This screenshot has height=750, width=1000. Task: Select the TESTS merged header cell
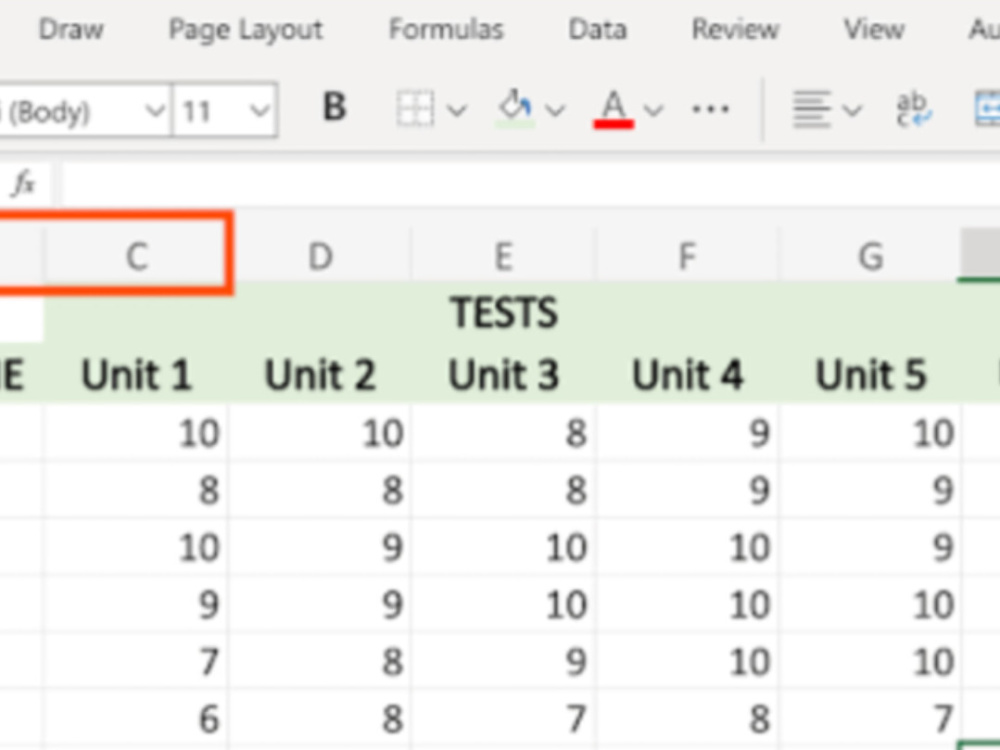click(x=504, y=312)
